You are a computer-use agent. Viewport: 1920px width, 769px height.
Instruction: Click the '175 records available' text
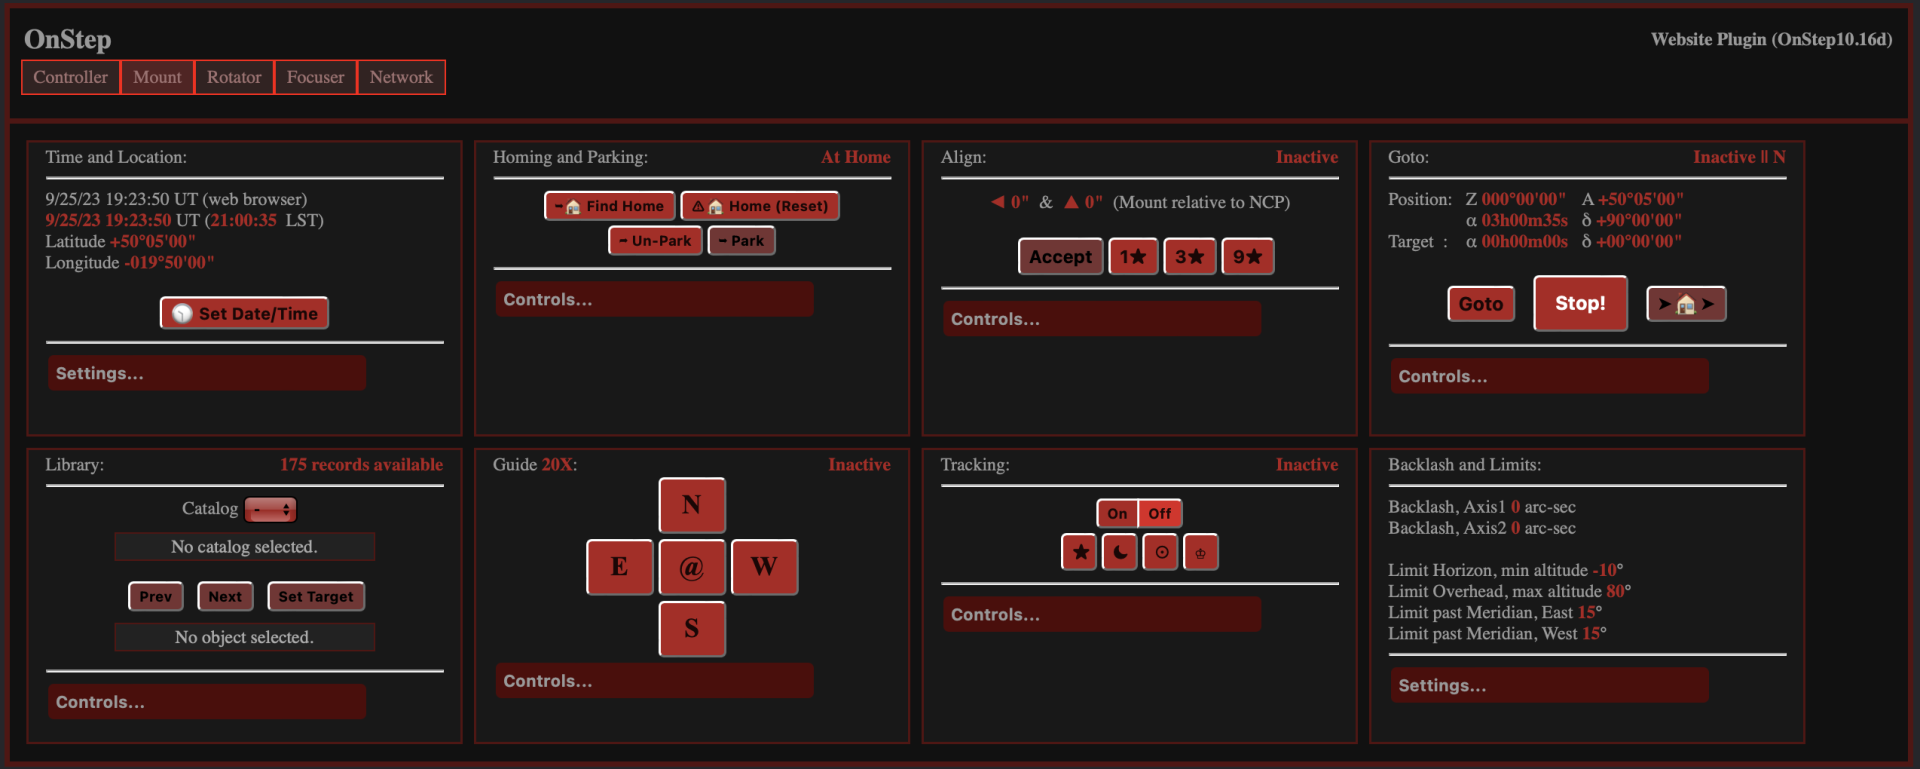point(361,465)
